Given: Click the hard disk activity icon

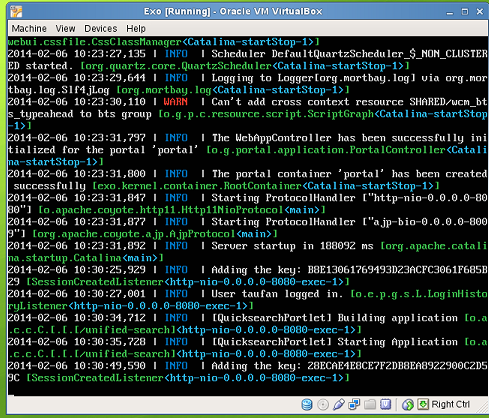Looking at the screenshot, I should point(307,404).
